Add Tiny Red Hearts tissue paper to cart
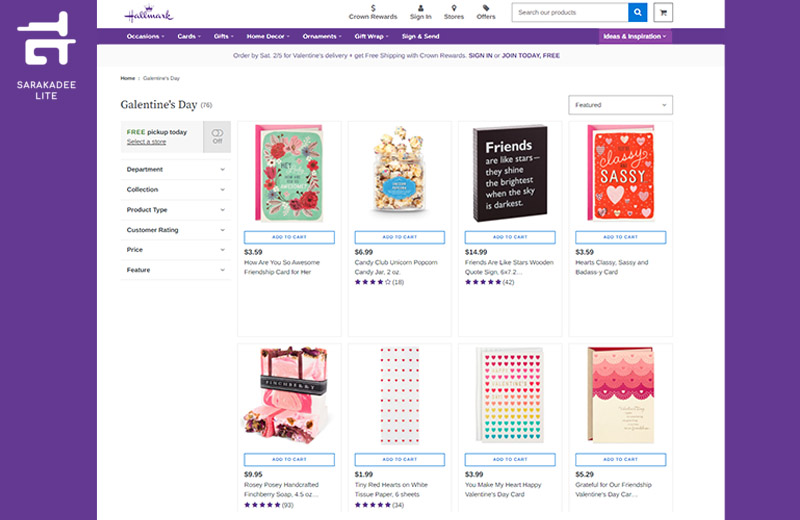This screenshot has height=520, width=800. tap(399, 460)
